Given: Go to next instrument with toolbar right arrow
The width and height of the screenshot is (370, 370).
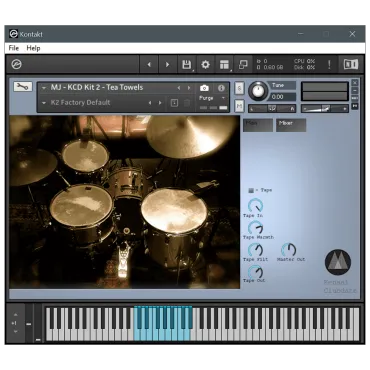Looking at the screenshot, I should (167, 65).
